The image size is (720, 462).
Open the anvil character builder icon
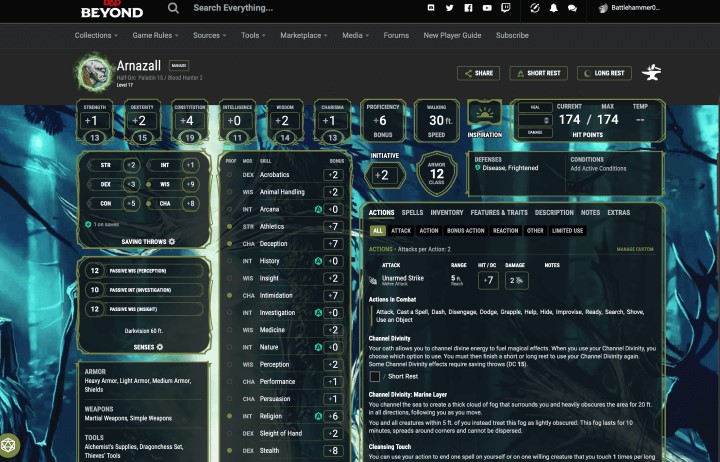pyautogui.click(x=654, y=73)
